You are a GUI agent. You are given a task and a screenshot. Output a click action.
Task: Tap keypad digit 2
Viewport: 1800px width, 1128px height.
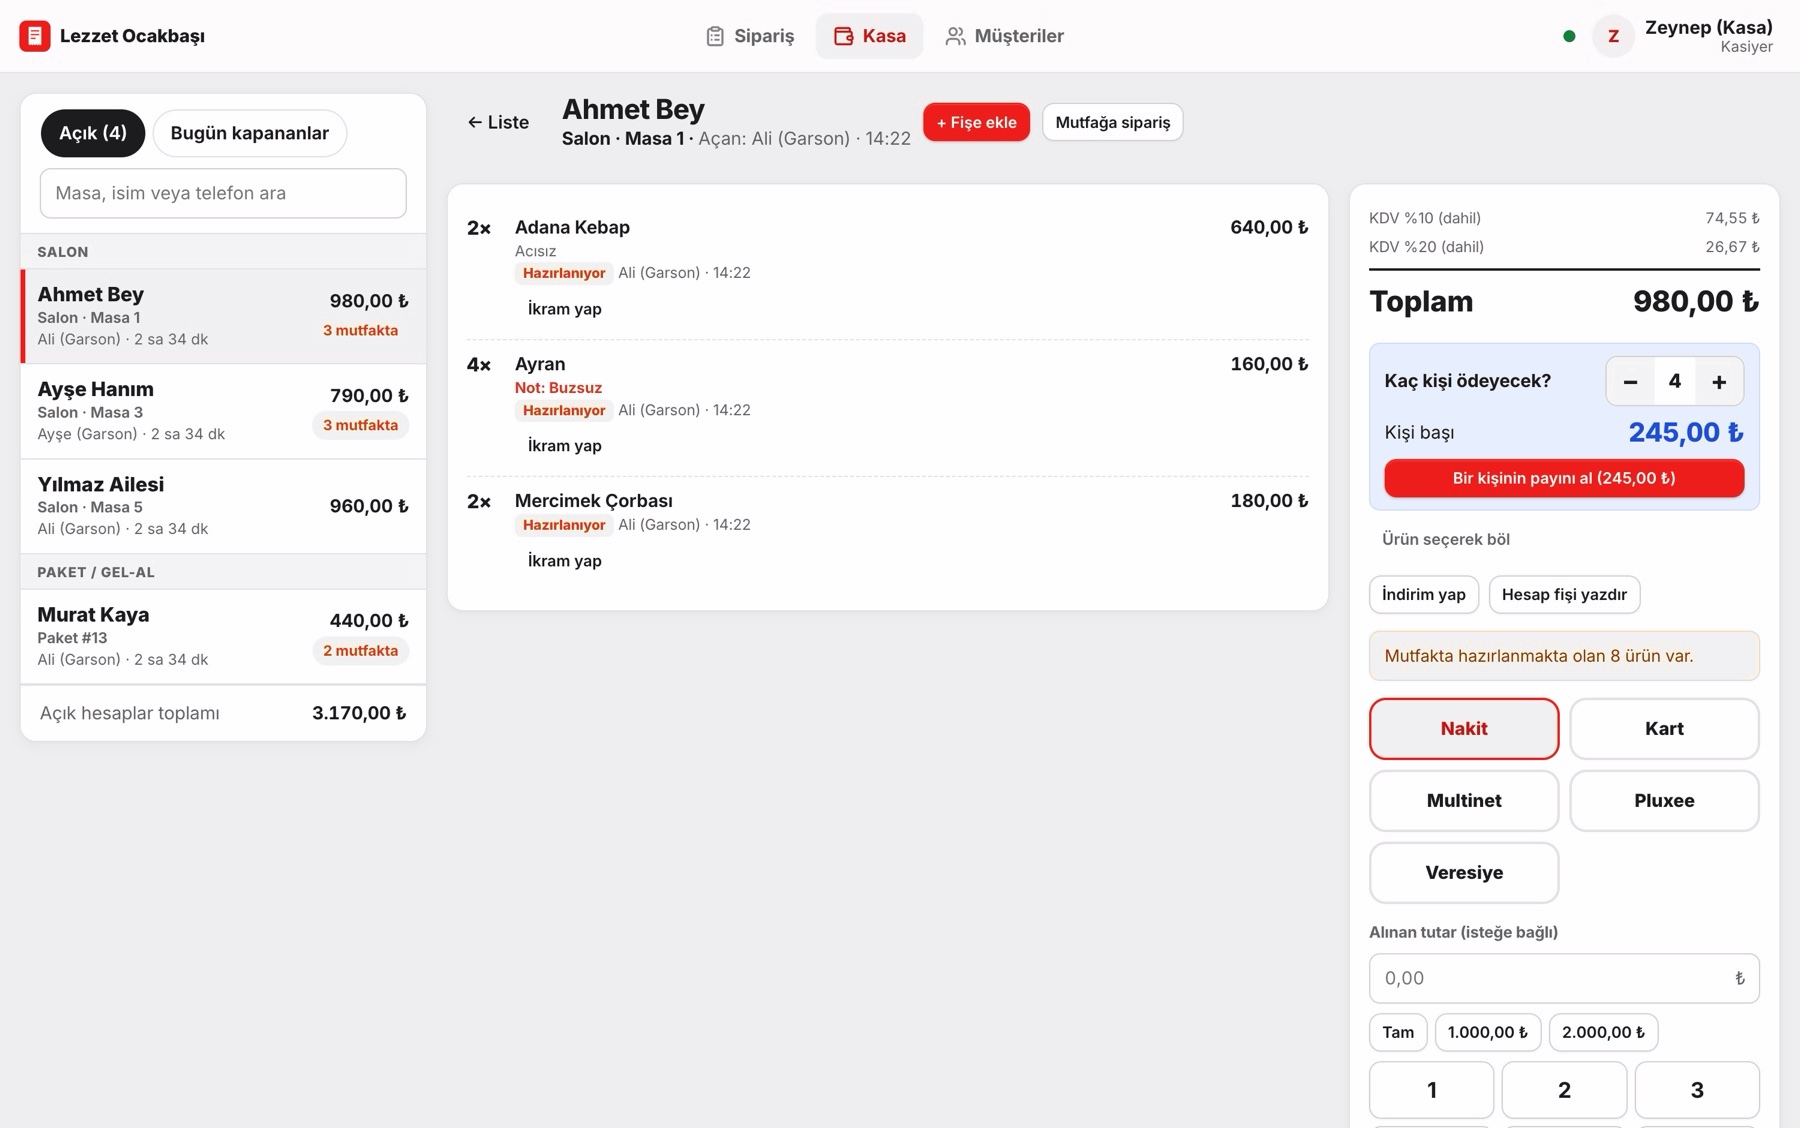pyautogui.click(x=1564, y=1090)
